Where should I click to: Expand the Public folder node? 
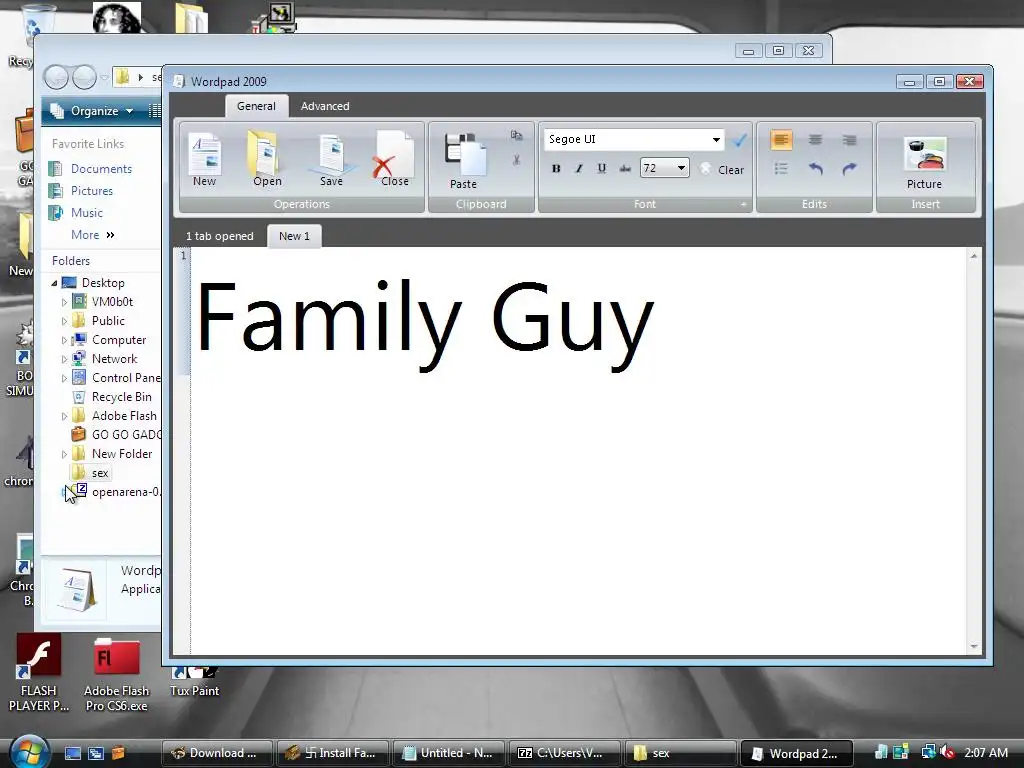tap(64, 321)
